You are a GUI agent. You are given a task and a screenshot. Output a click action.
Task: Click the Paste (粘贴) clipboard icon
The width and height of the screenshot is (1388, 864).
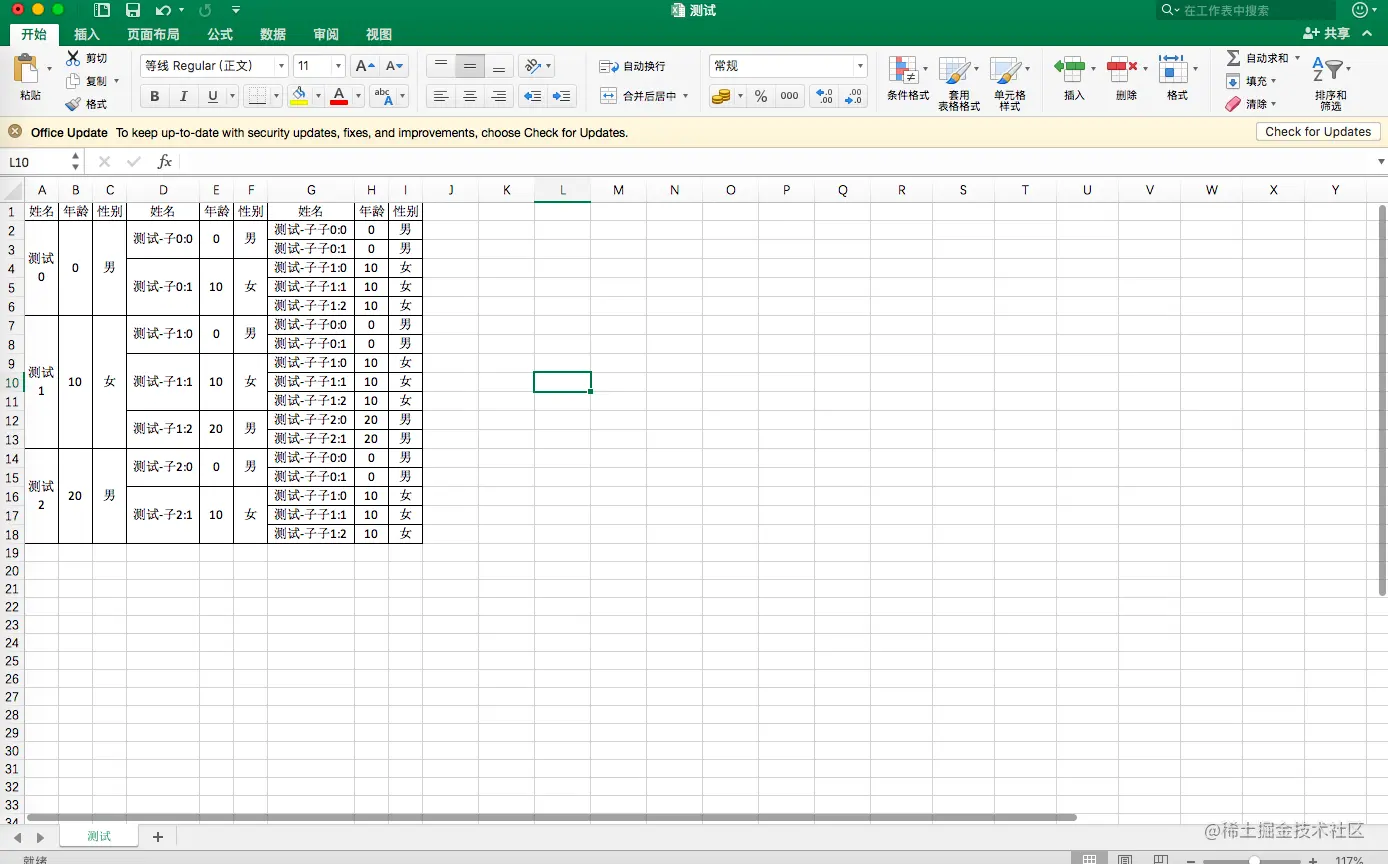tap(26, 68)
